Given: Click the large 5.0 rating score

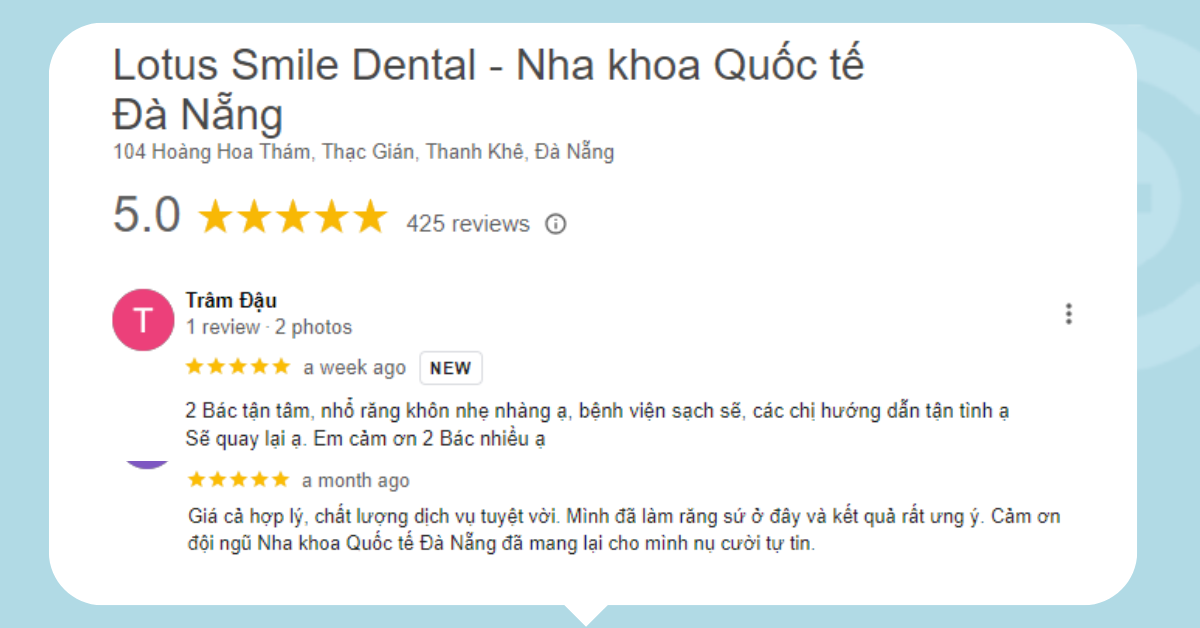Looking at the screenshot, I should click(x=146, y=215).
